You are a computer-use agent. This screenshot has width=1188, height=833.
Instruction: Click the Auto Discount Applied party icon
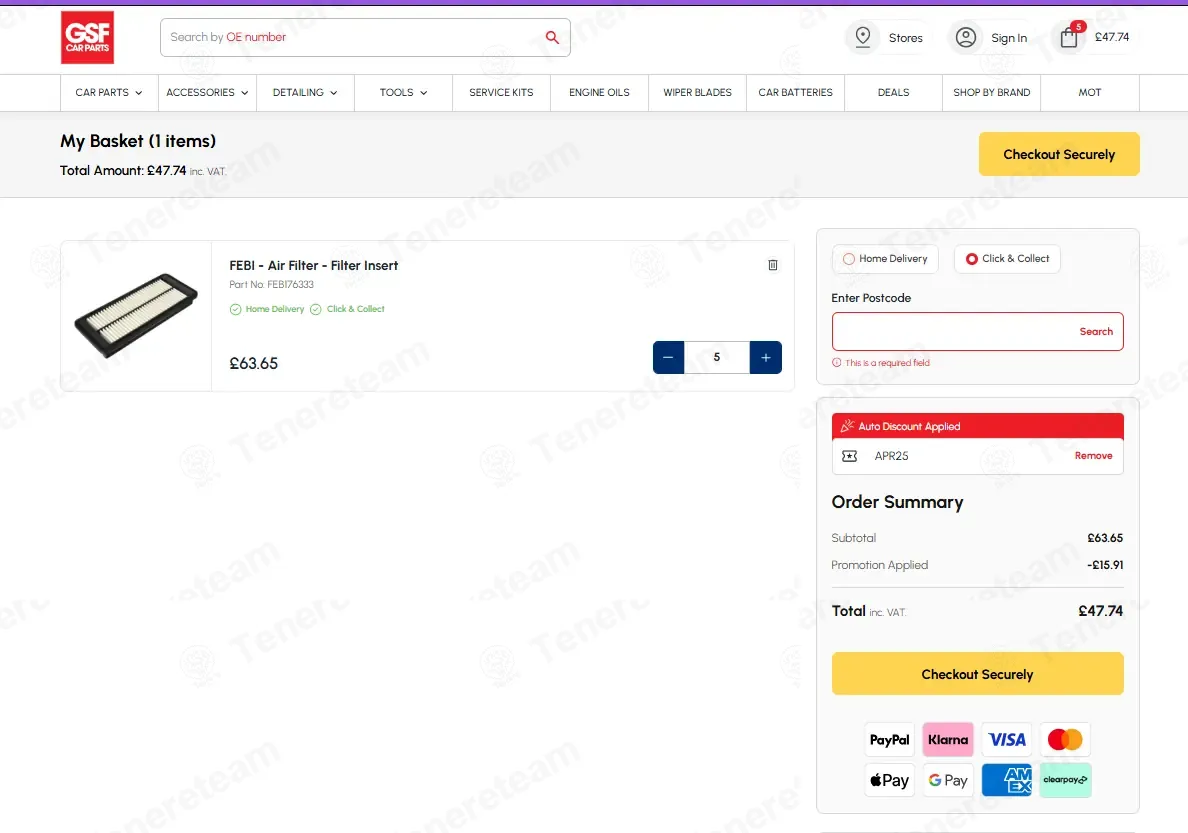[847, 426]
